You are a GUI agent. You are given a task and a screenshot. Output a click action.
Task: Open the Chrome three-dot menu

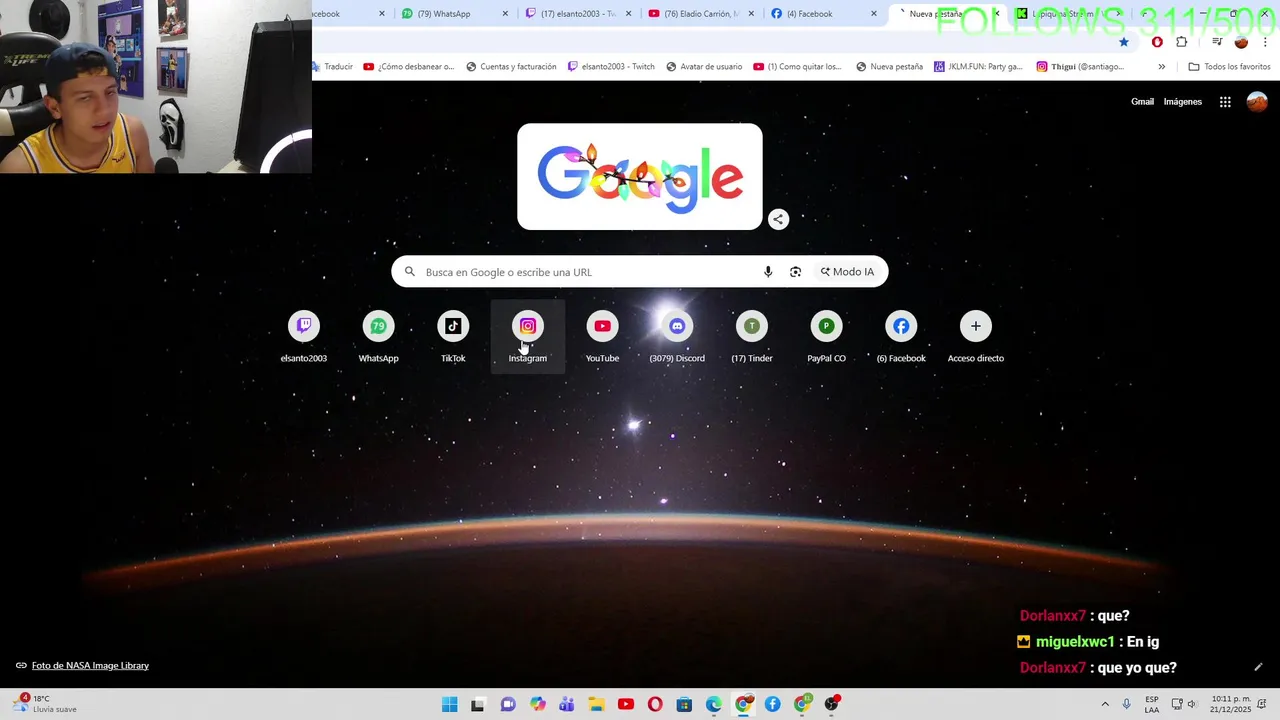[x=1265, y=42]
